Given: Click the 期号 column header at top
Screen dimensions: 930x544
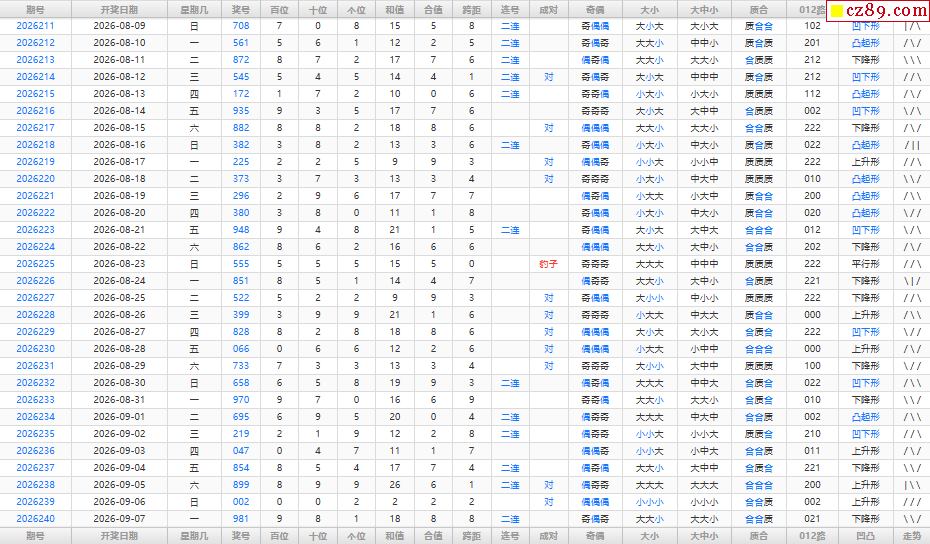Looking at the screenshot, I should pyautogui.click(x=35, y=9).
